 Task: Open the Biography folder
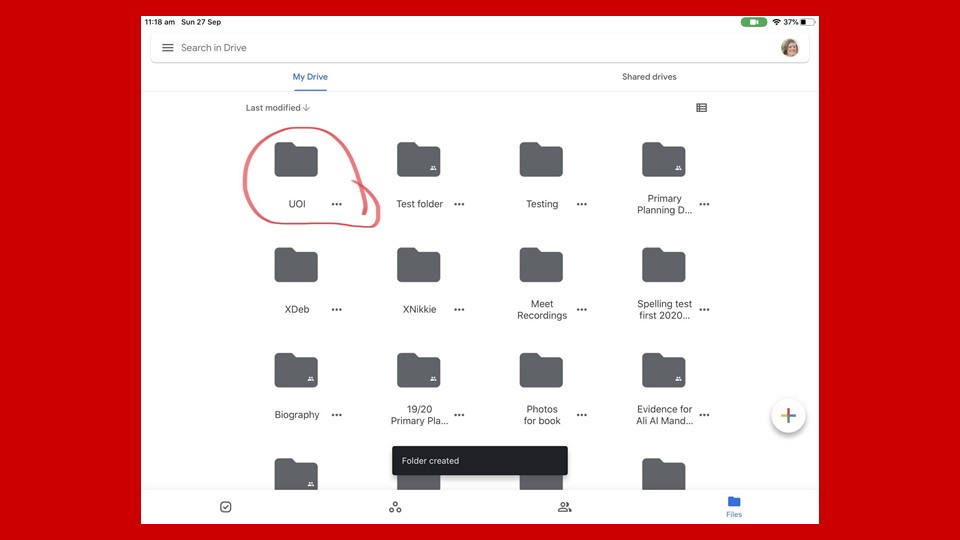click(x=296, y=371)
